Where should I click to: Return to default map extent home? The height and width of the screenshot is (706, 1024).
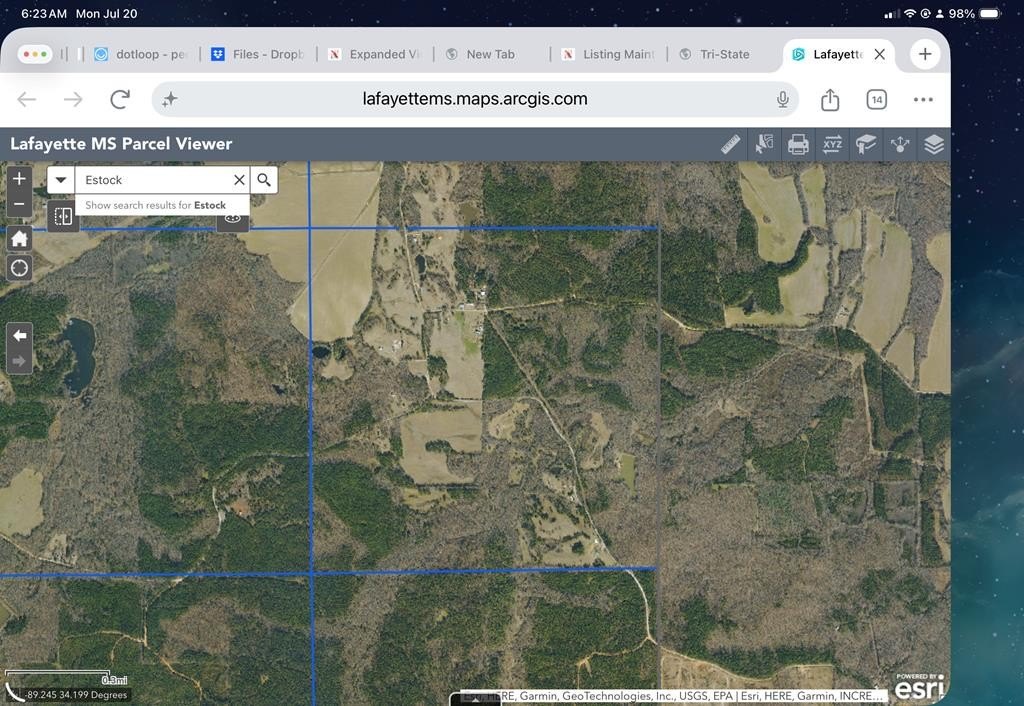coord(20,238)
